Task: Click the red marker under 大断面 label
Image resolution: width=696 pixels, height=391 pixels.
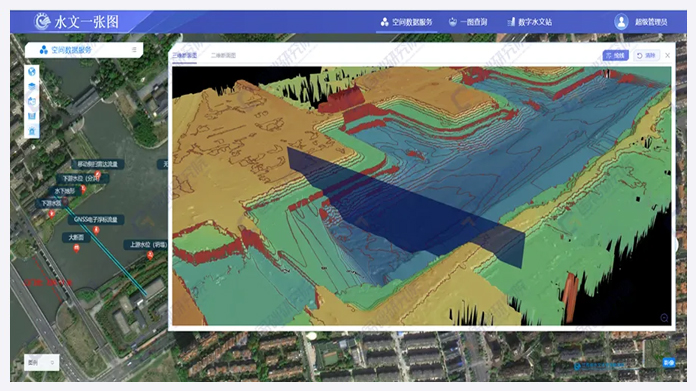Action: tap(76, 249)
